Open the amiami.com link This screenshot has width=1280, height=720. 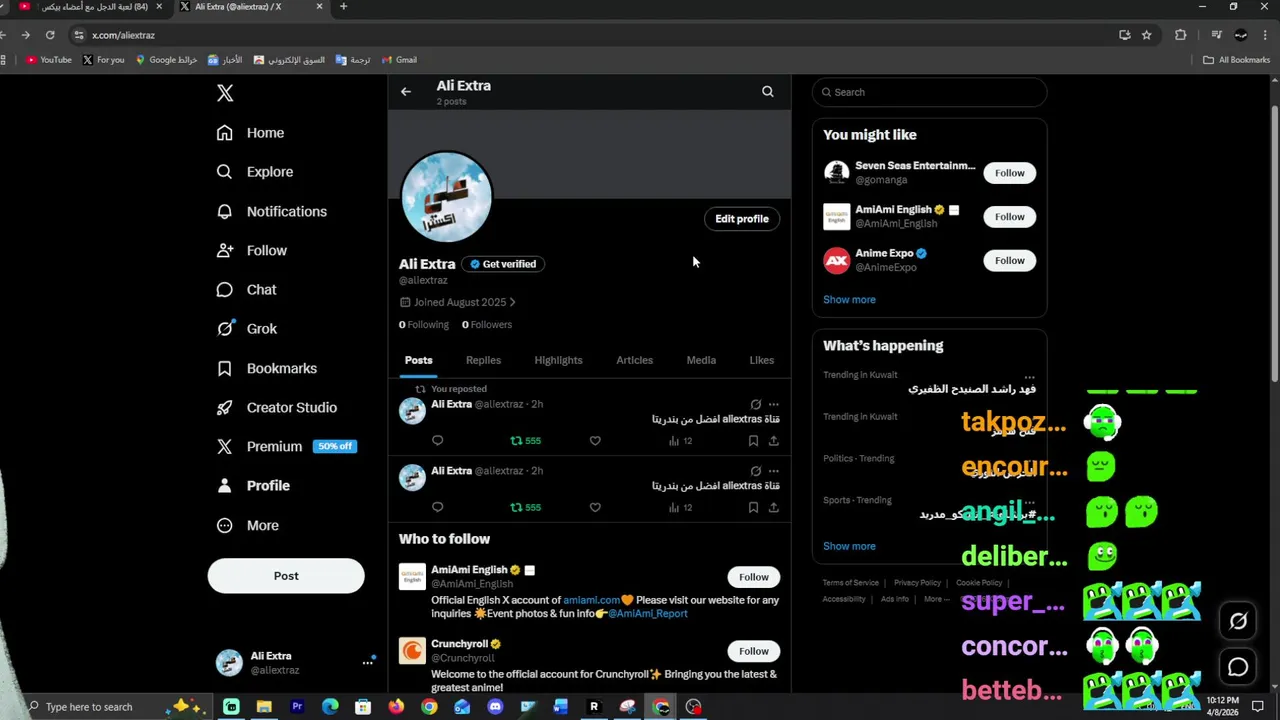(x=591, y=600)
